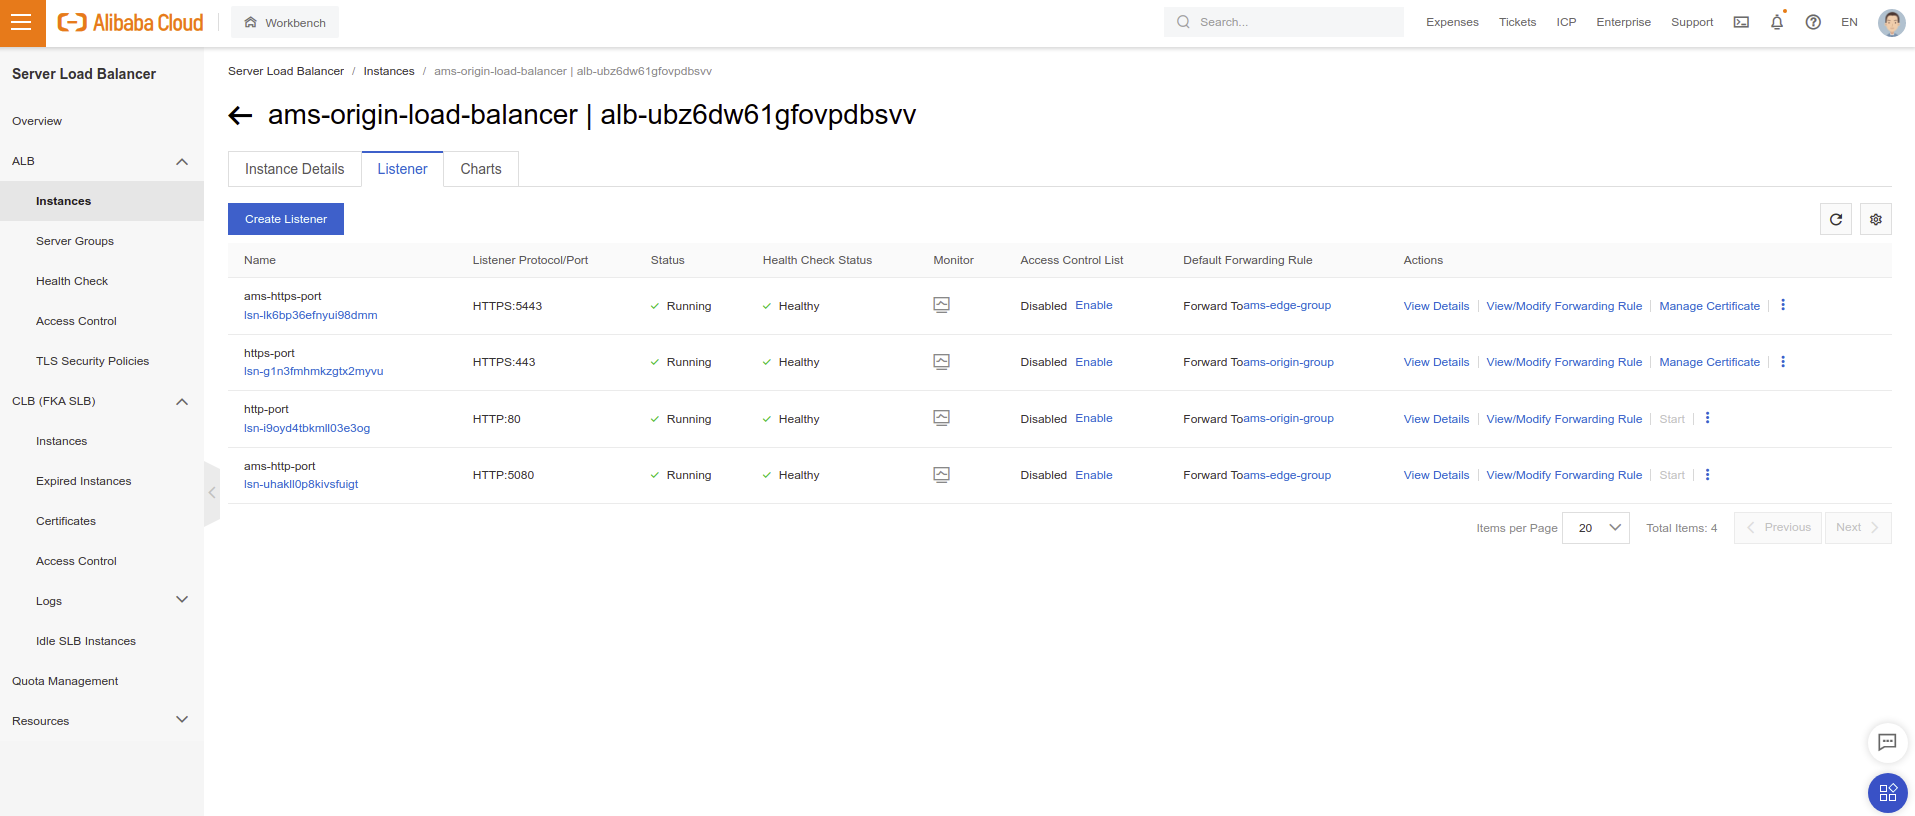View monitor chart for ams-http-port

point(941,475)
